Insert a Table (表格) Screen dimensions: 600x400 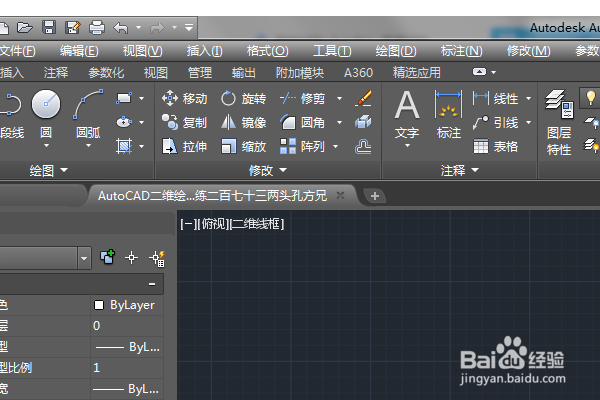click(x=495, y=146)
